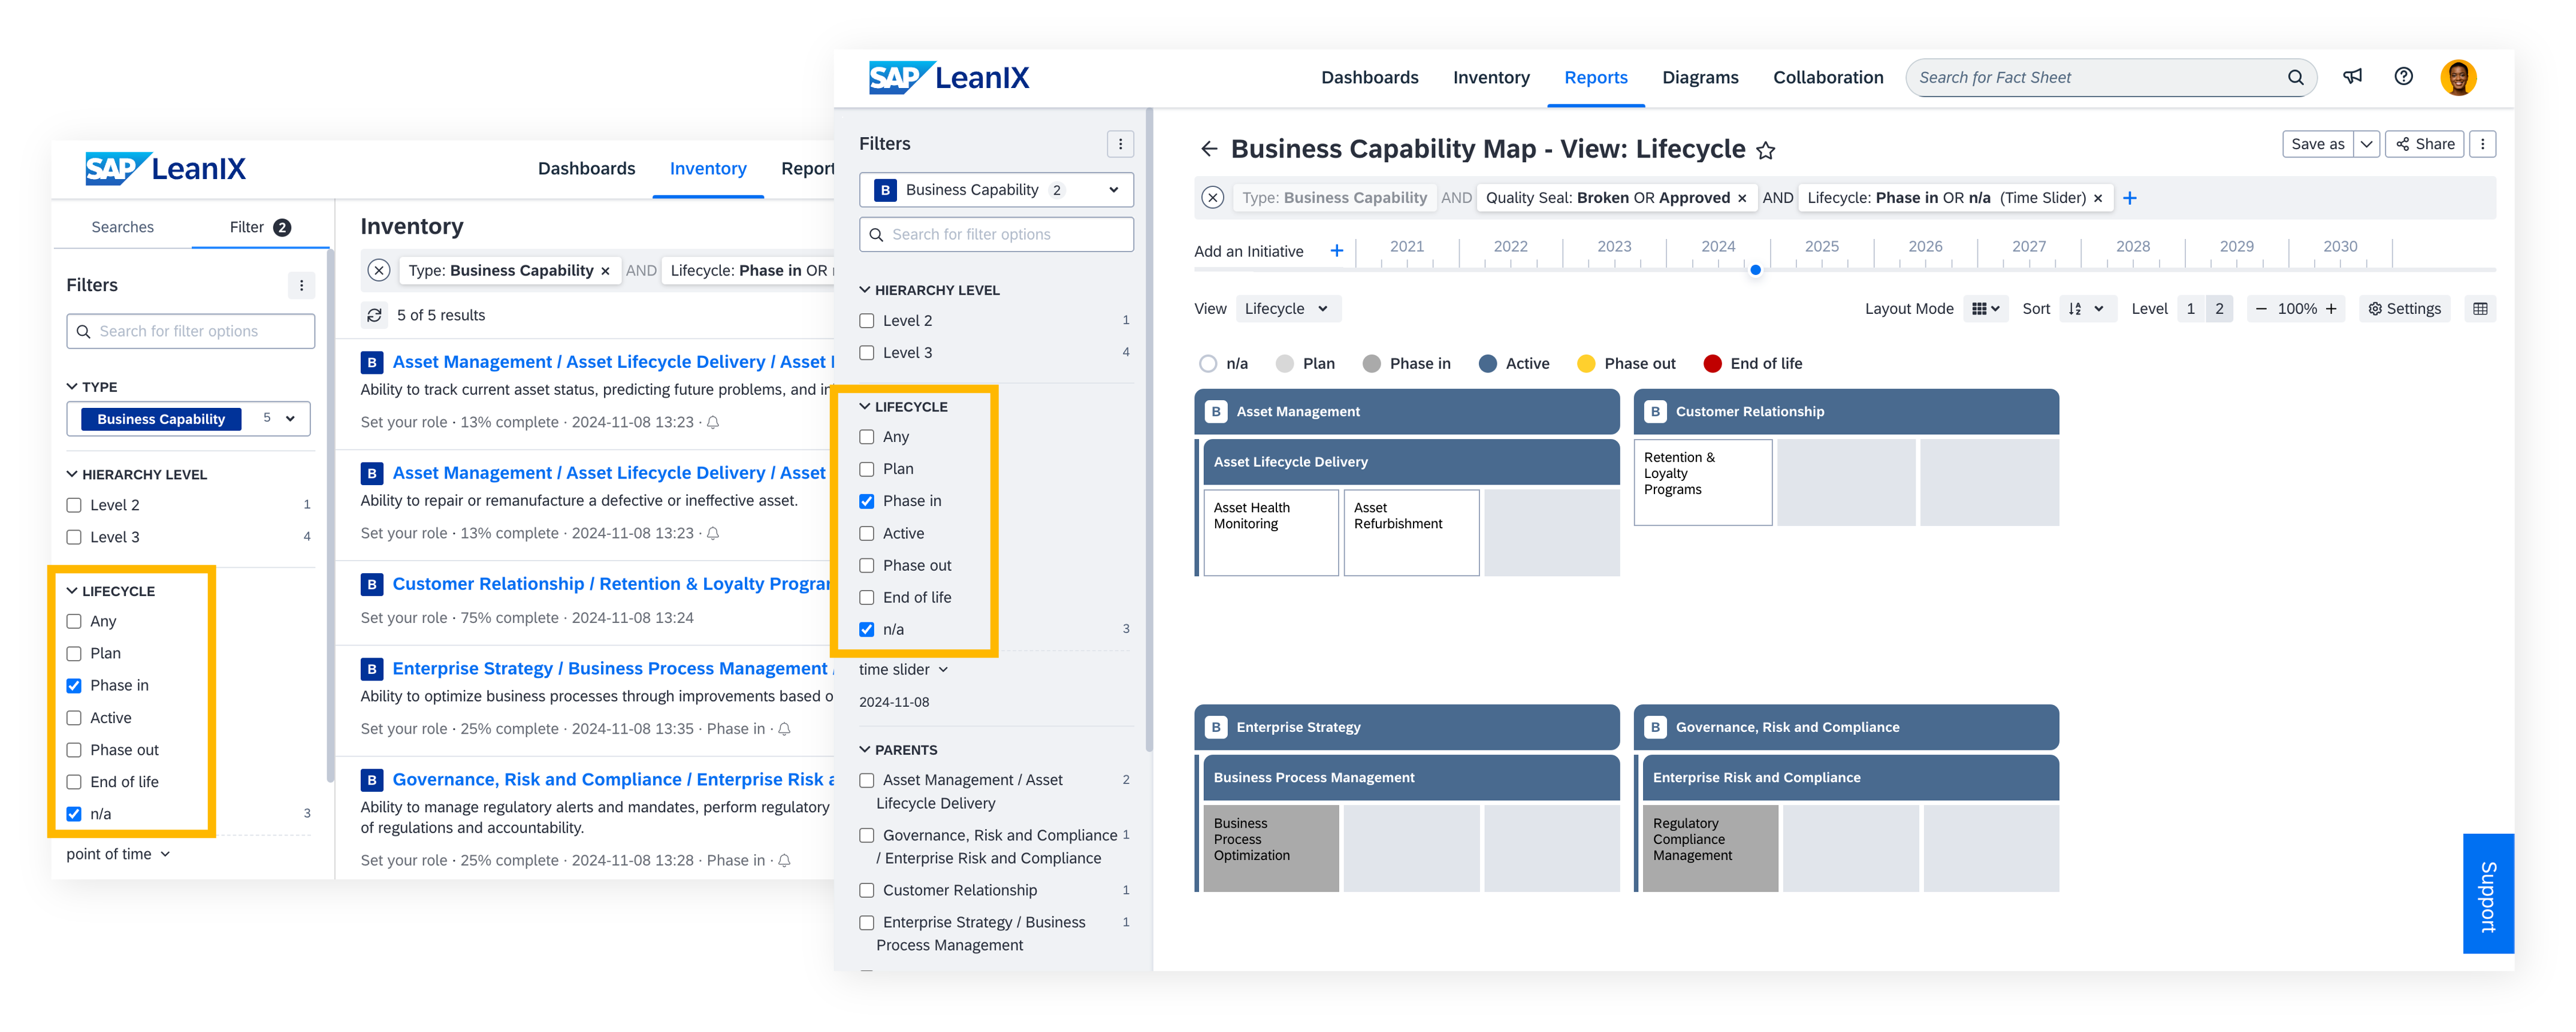Add a new filter with the blue plus
Image resolution: width=2576 pixels, height=1032 pixels.
click(x=2130, y=198)
